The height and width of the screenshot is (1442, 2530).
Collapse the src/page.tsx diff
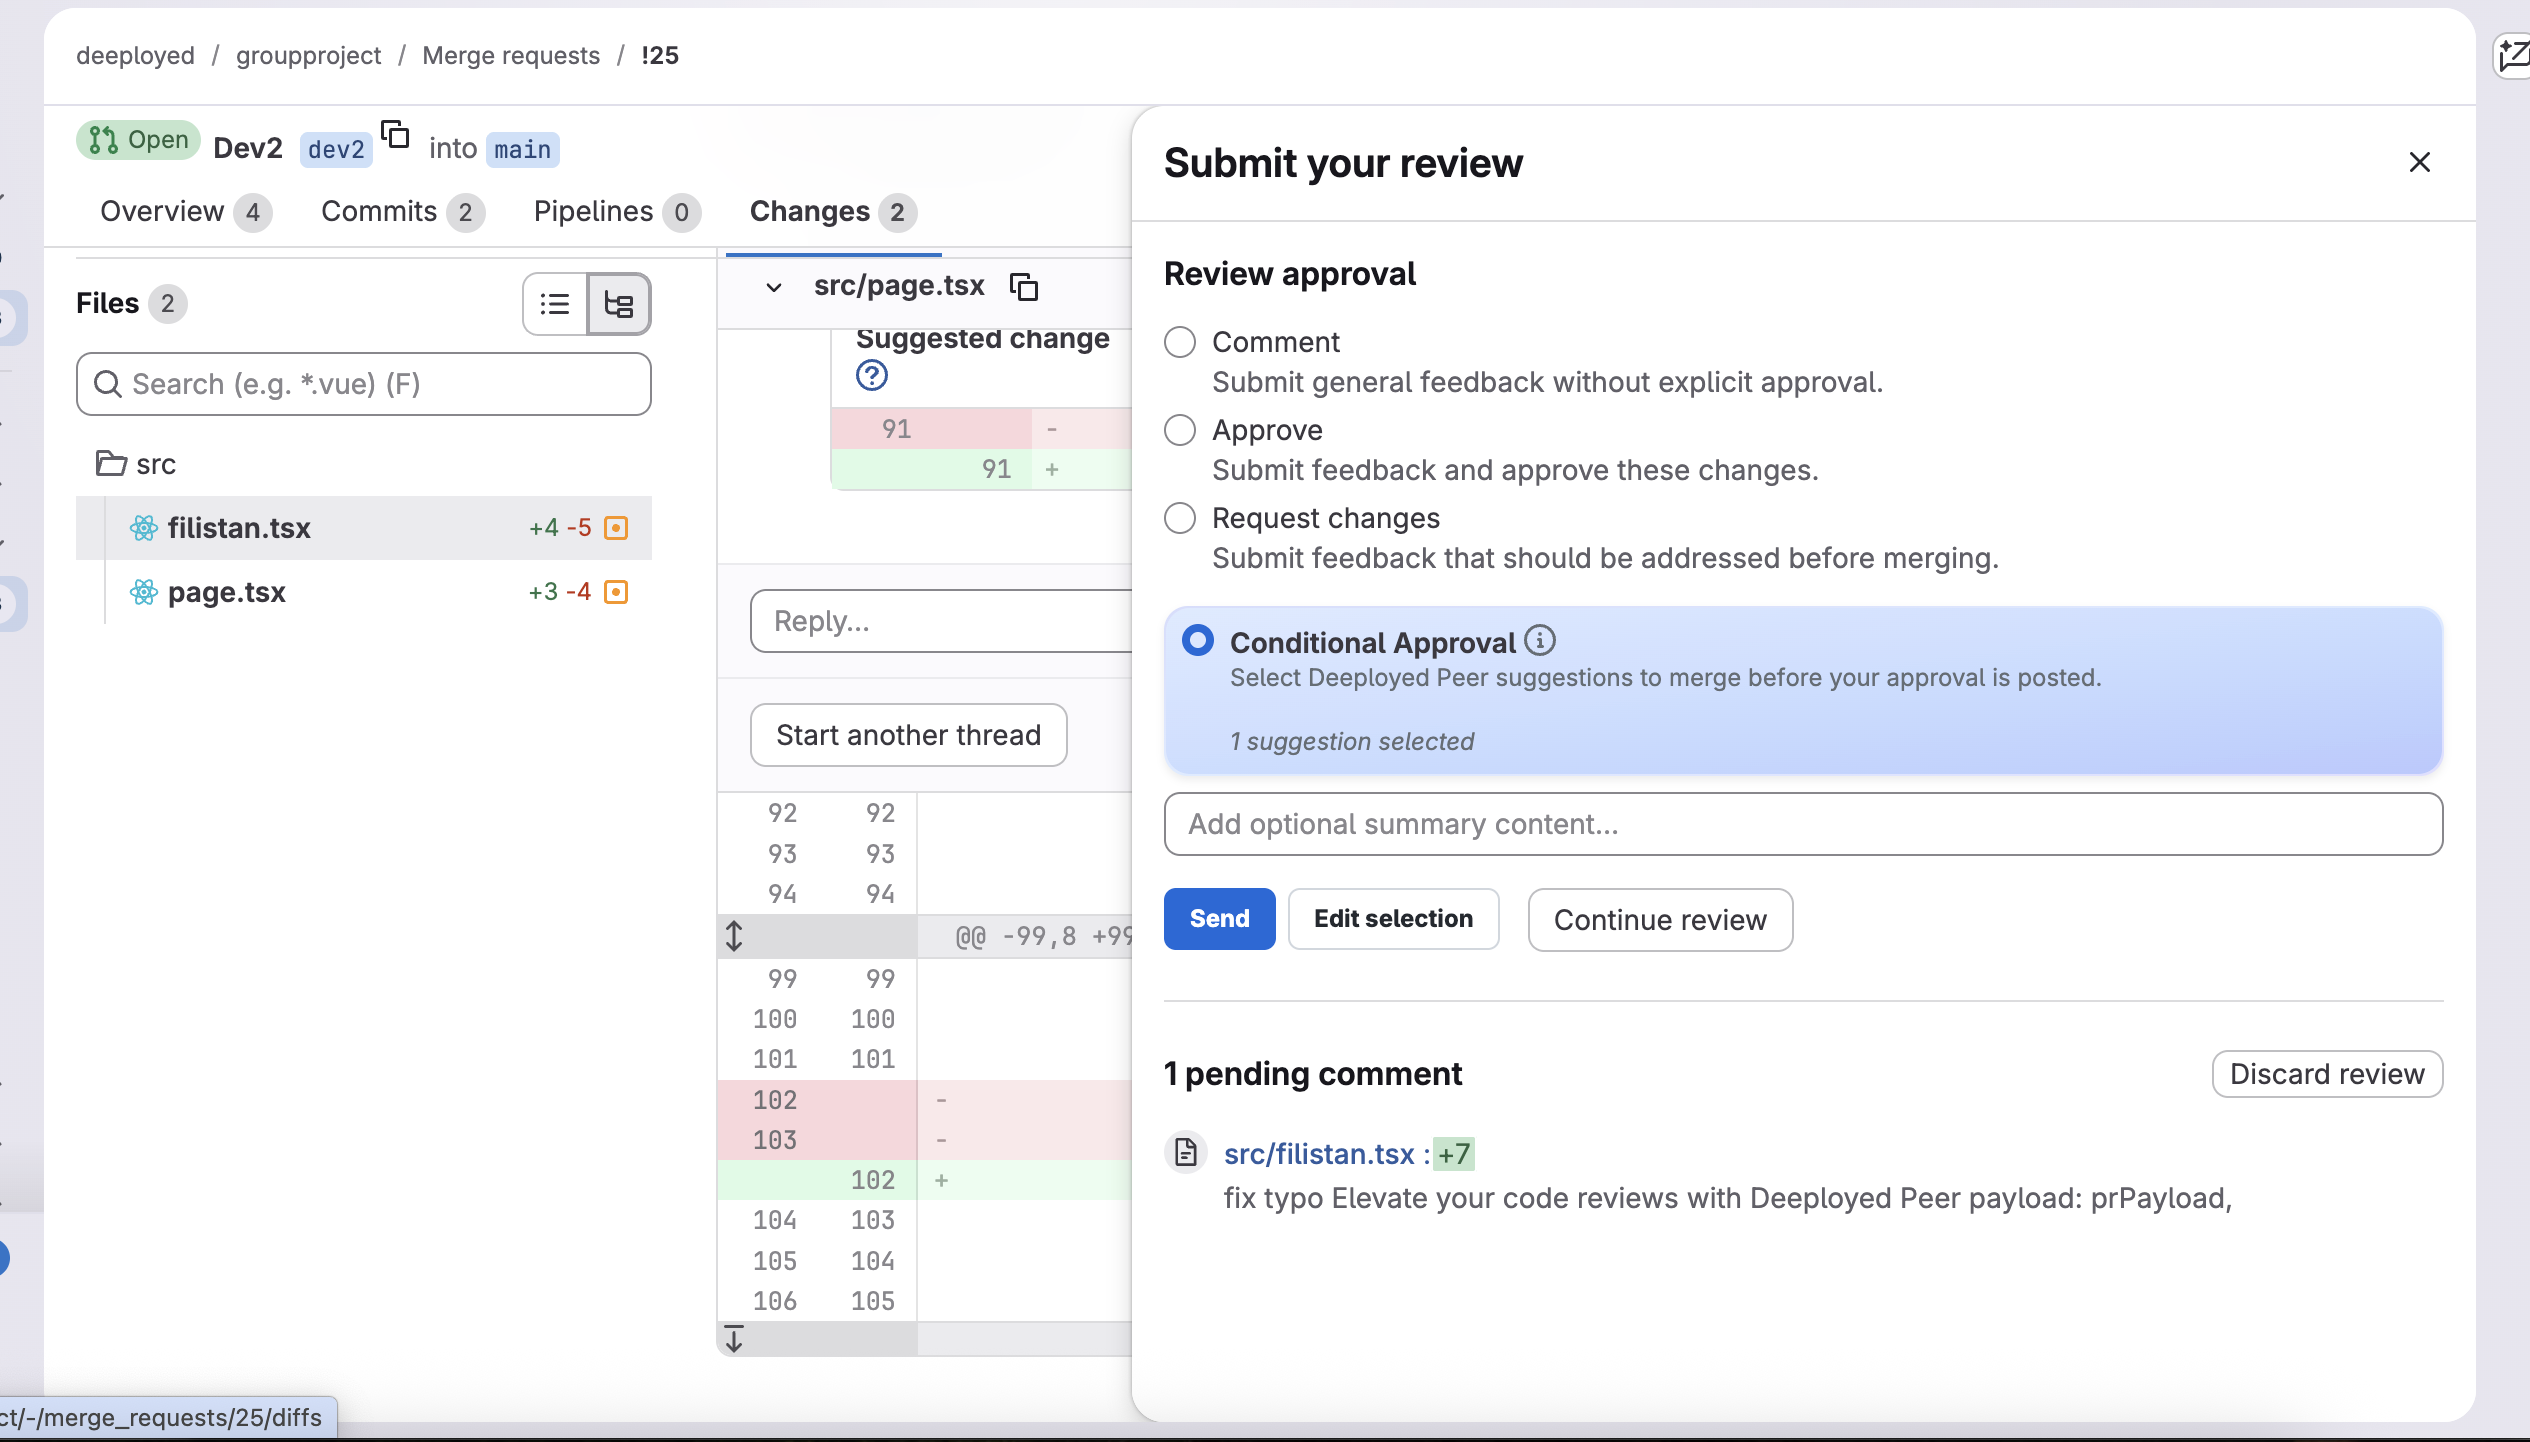pyautogui.click(x=774, y=286)
